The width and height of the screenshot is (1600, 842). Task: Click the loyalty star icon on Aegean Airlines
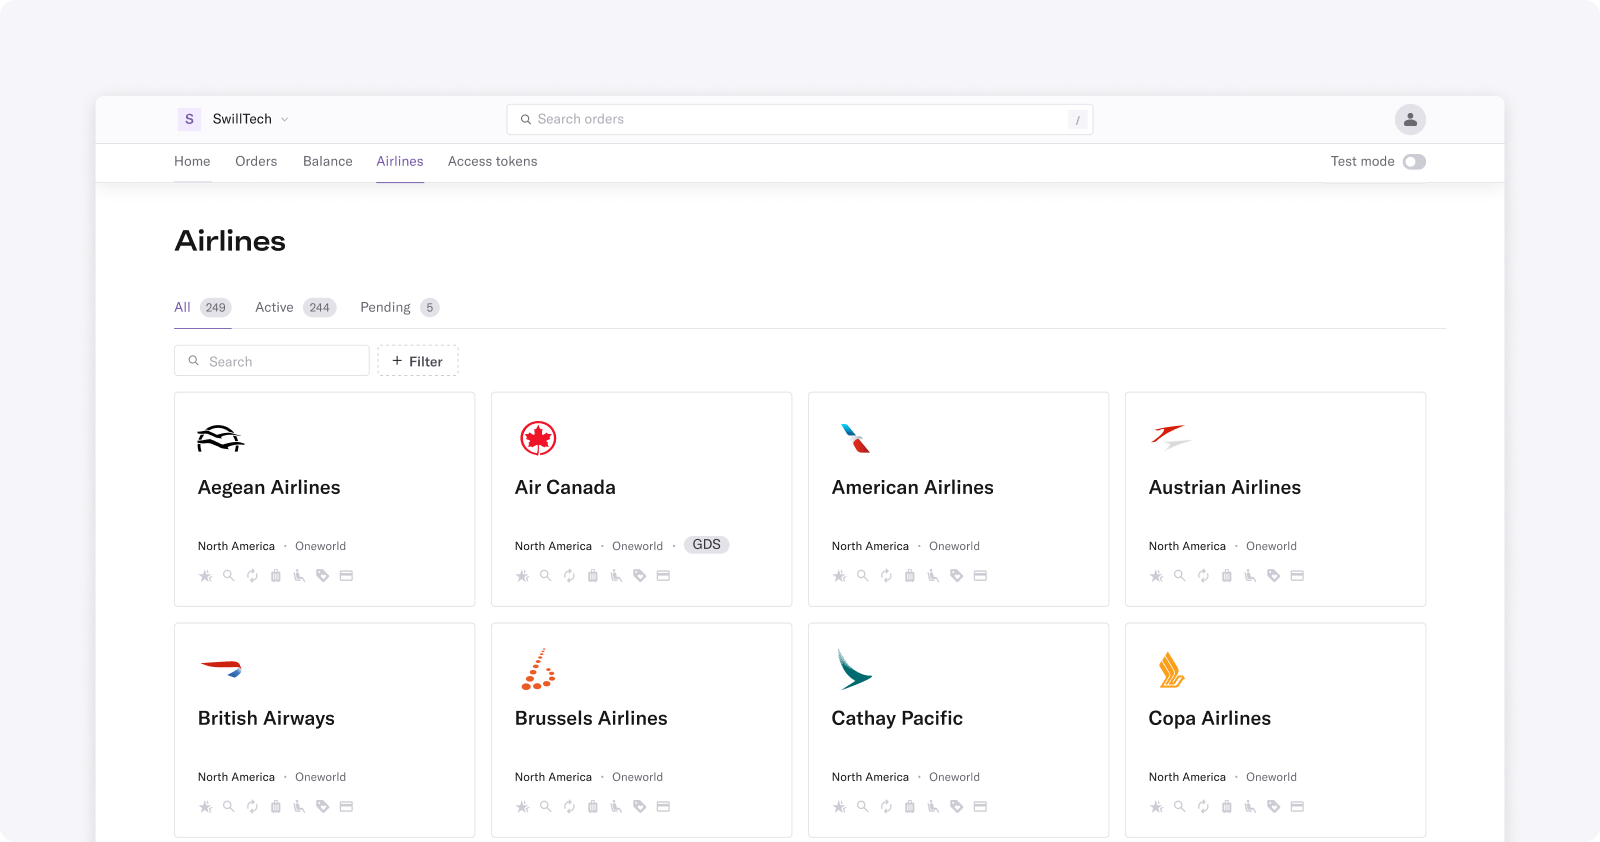click(x=205, y=576)
